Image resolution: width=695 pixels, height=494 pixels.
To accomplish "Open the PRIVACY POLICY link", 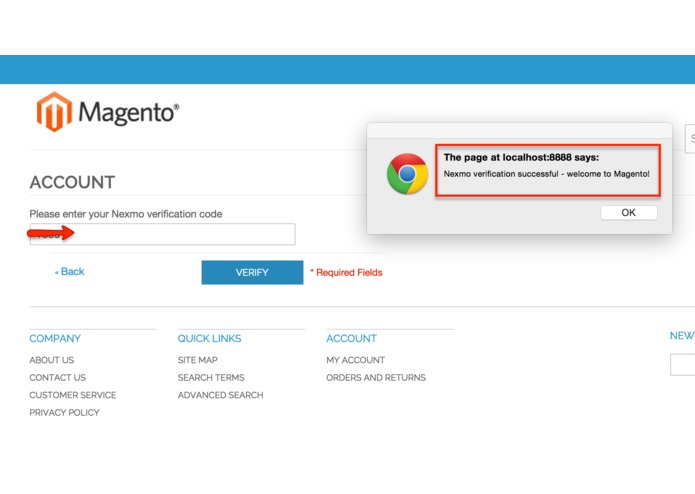I will 64,412.
